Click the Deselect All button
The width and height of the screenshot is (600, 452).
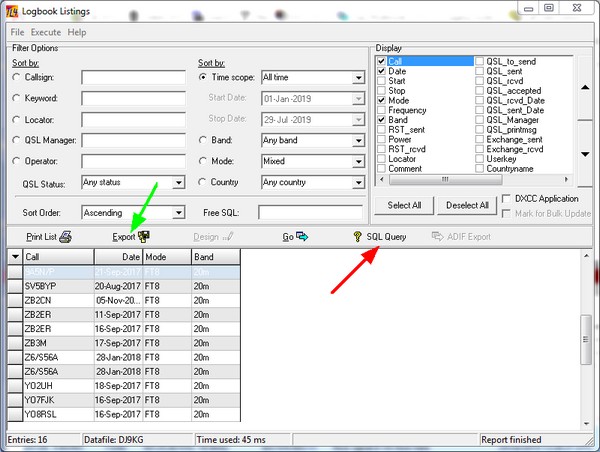[x=467, y=206]
